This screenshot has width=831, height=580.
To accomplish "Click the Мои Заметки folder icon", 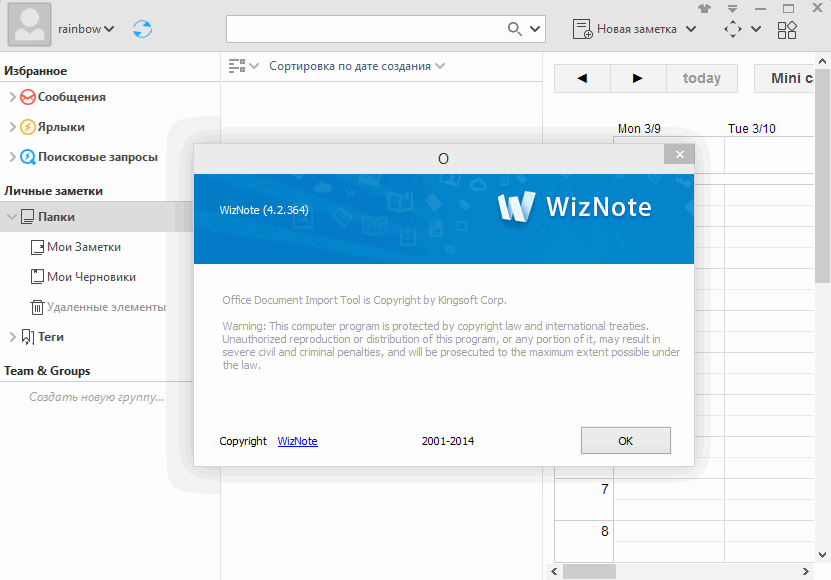I will coord(37,247).
